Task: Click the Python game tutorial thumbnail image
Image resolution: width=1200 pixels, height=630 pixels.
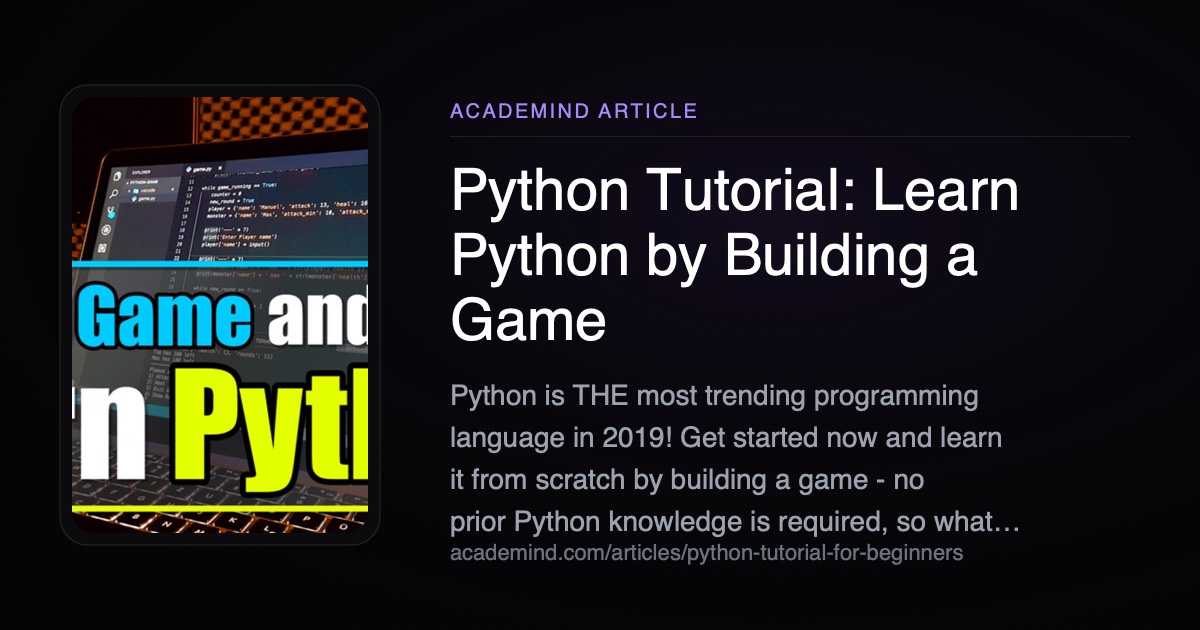Action: tap(220, 315)
